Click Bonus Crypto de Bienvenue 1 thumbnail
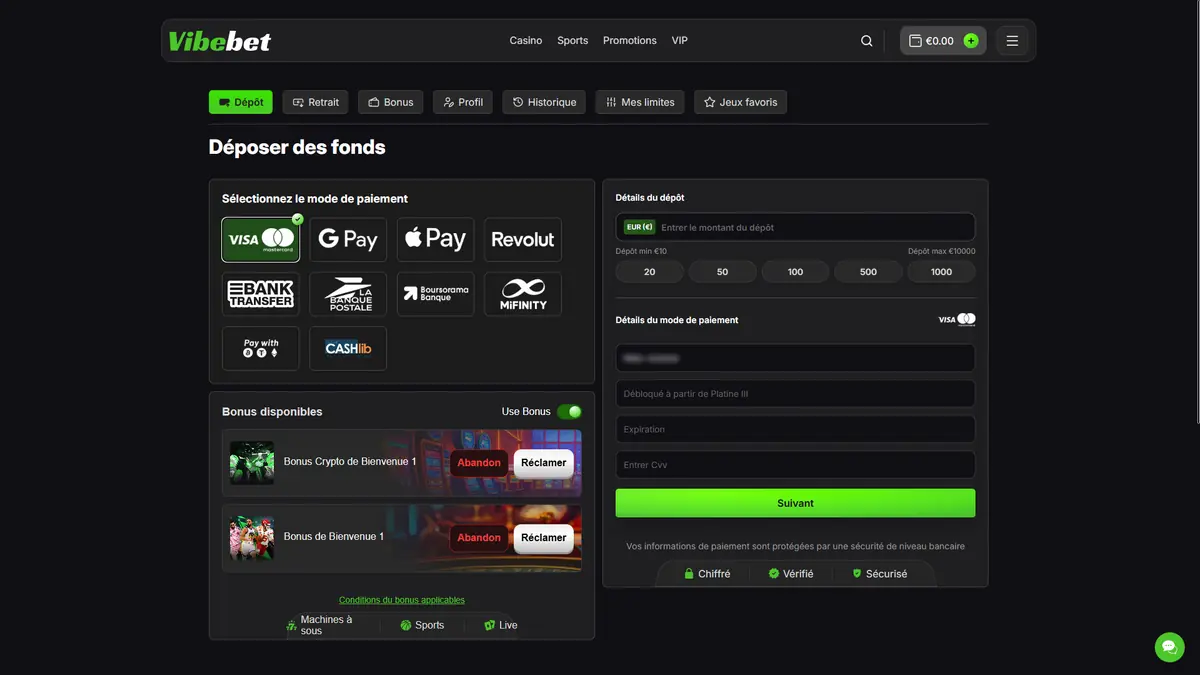 click(x=252, y=463)
